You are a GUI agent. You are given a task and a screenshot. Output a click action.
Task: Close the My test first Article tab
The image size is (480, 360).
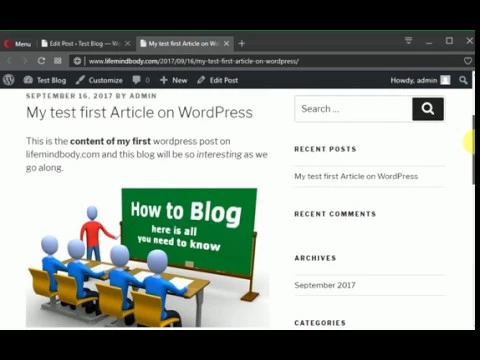click(x=226, y=44)
